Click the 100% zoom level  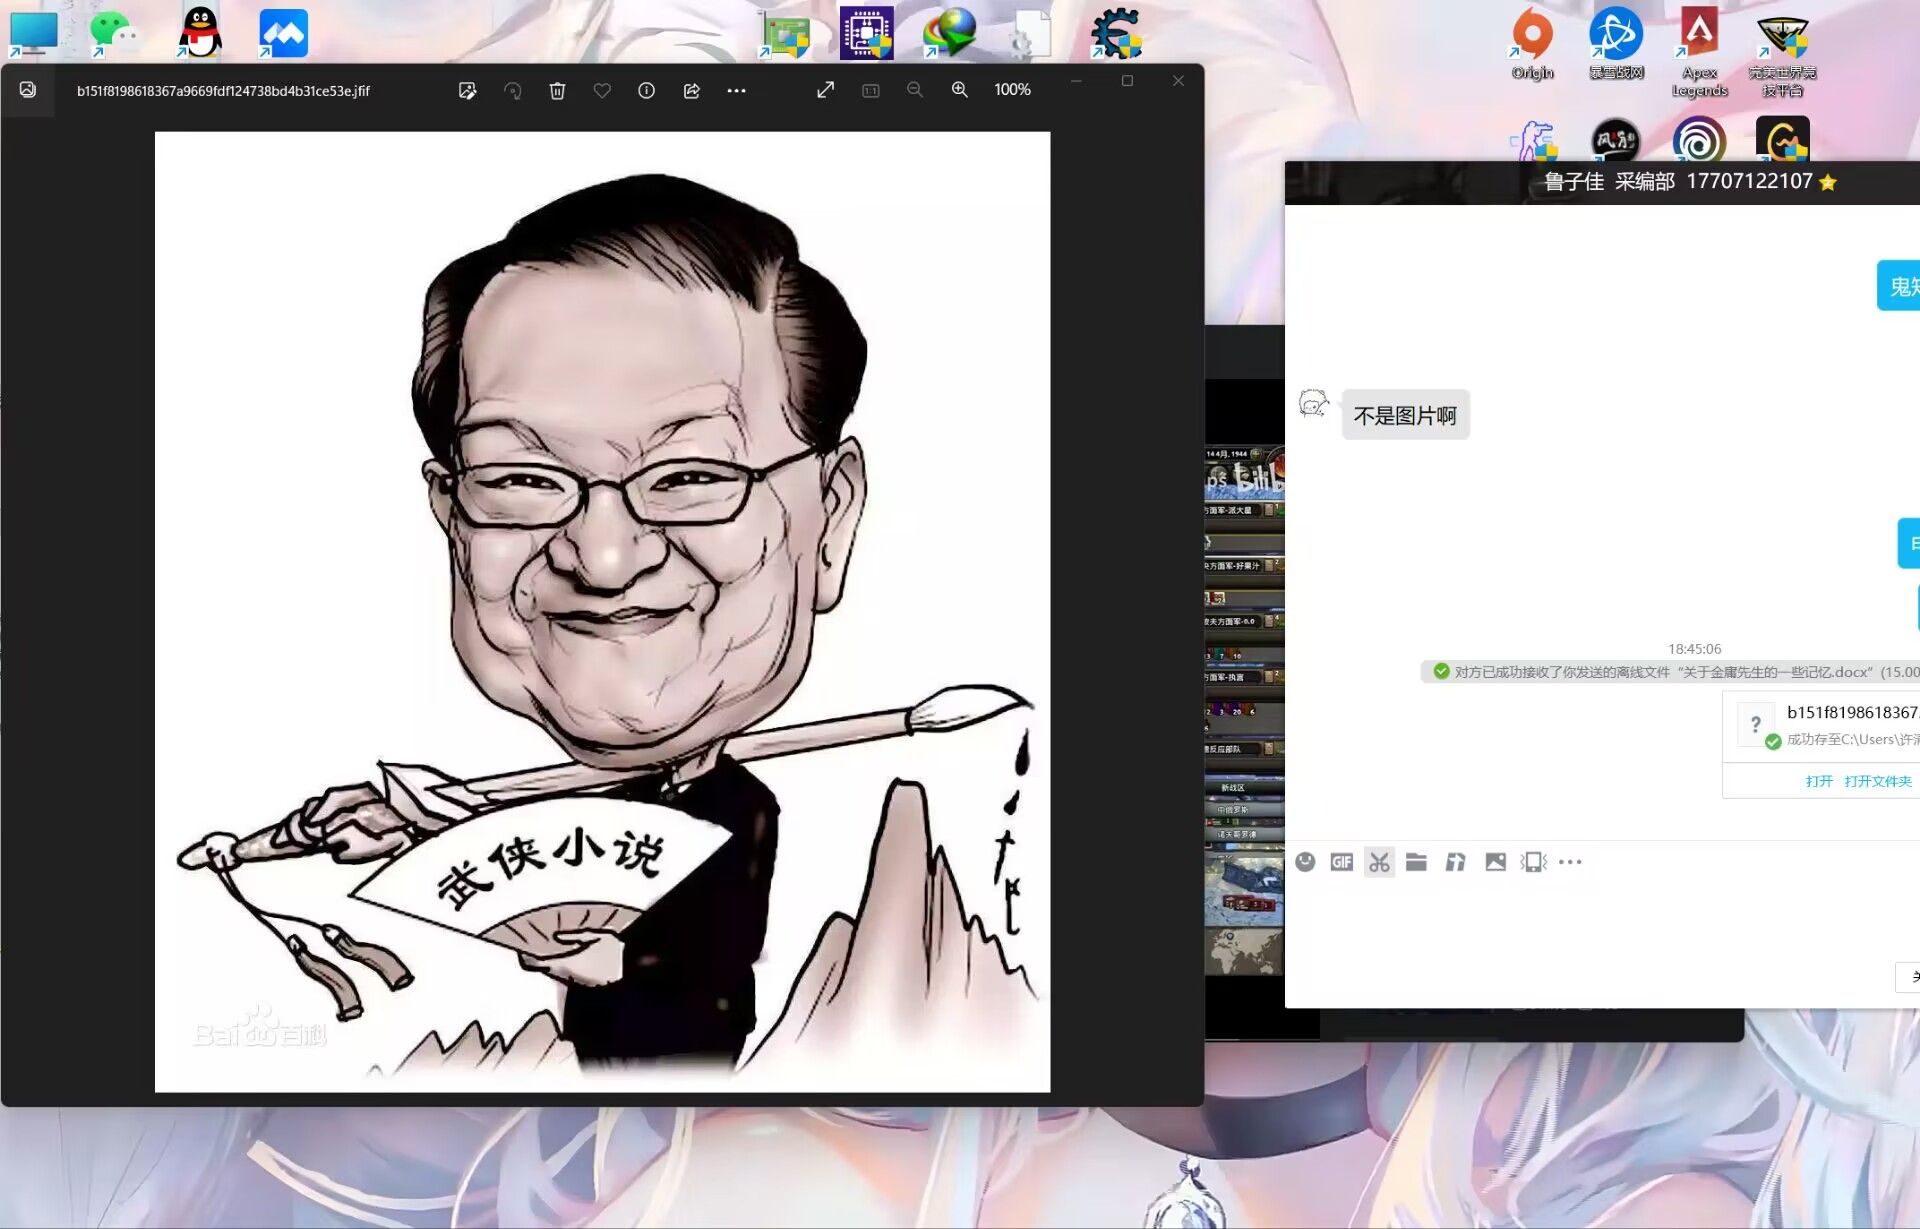click(1012, 90)
